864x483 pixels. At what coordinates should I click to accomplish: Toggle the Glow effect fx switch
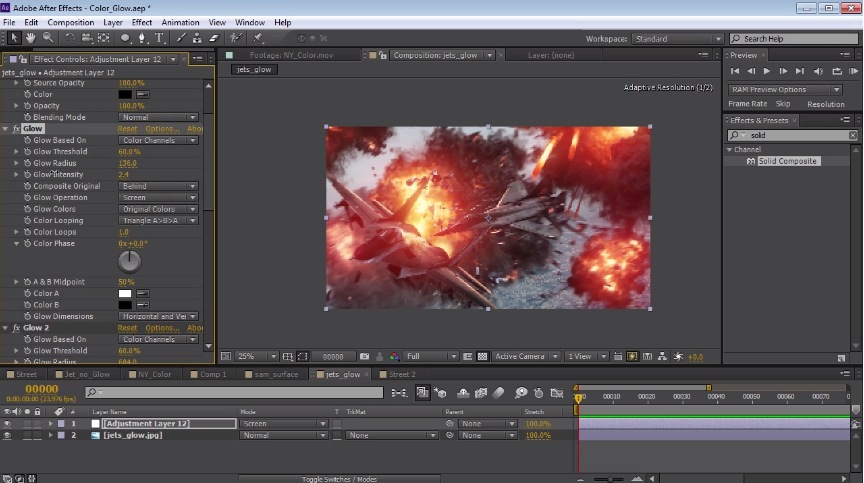[17, 129]
